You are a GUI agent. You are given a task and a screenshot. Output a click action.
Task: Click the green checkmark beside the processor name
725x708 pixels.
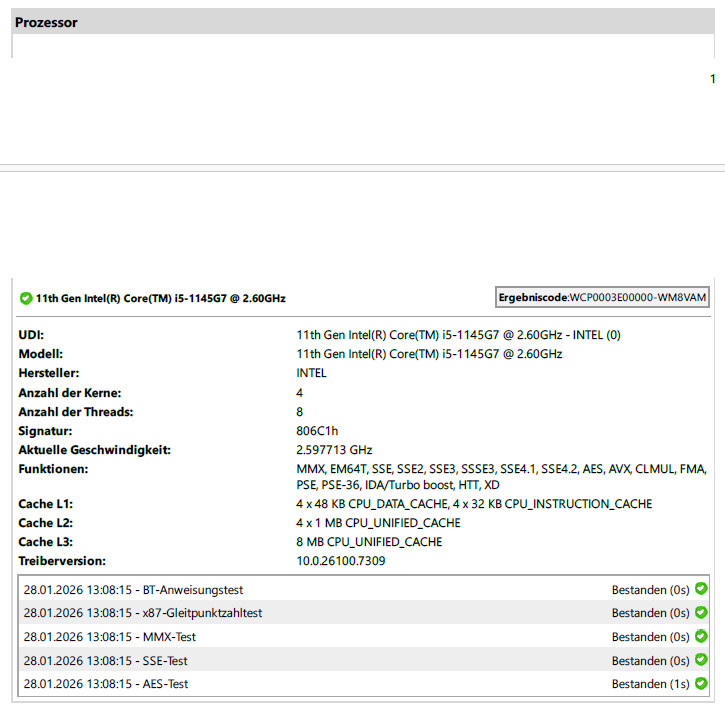point(26,298)
